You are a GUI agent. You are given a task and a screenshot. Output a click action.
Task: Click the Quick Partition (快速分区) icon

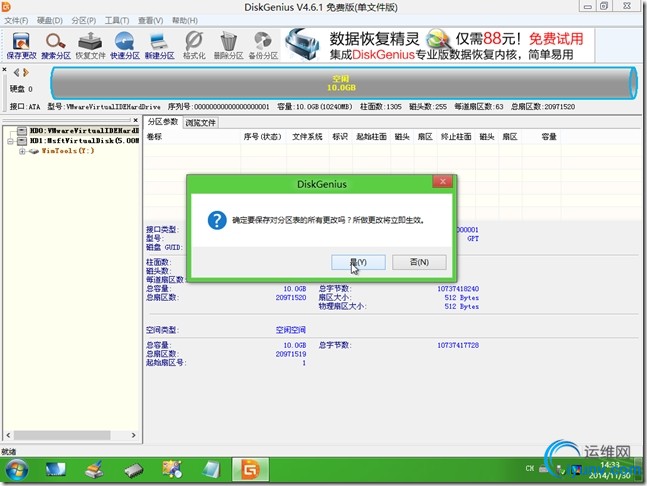pos(125,46)
